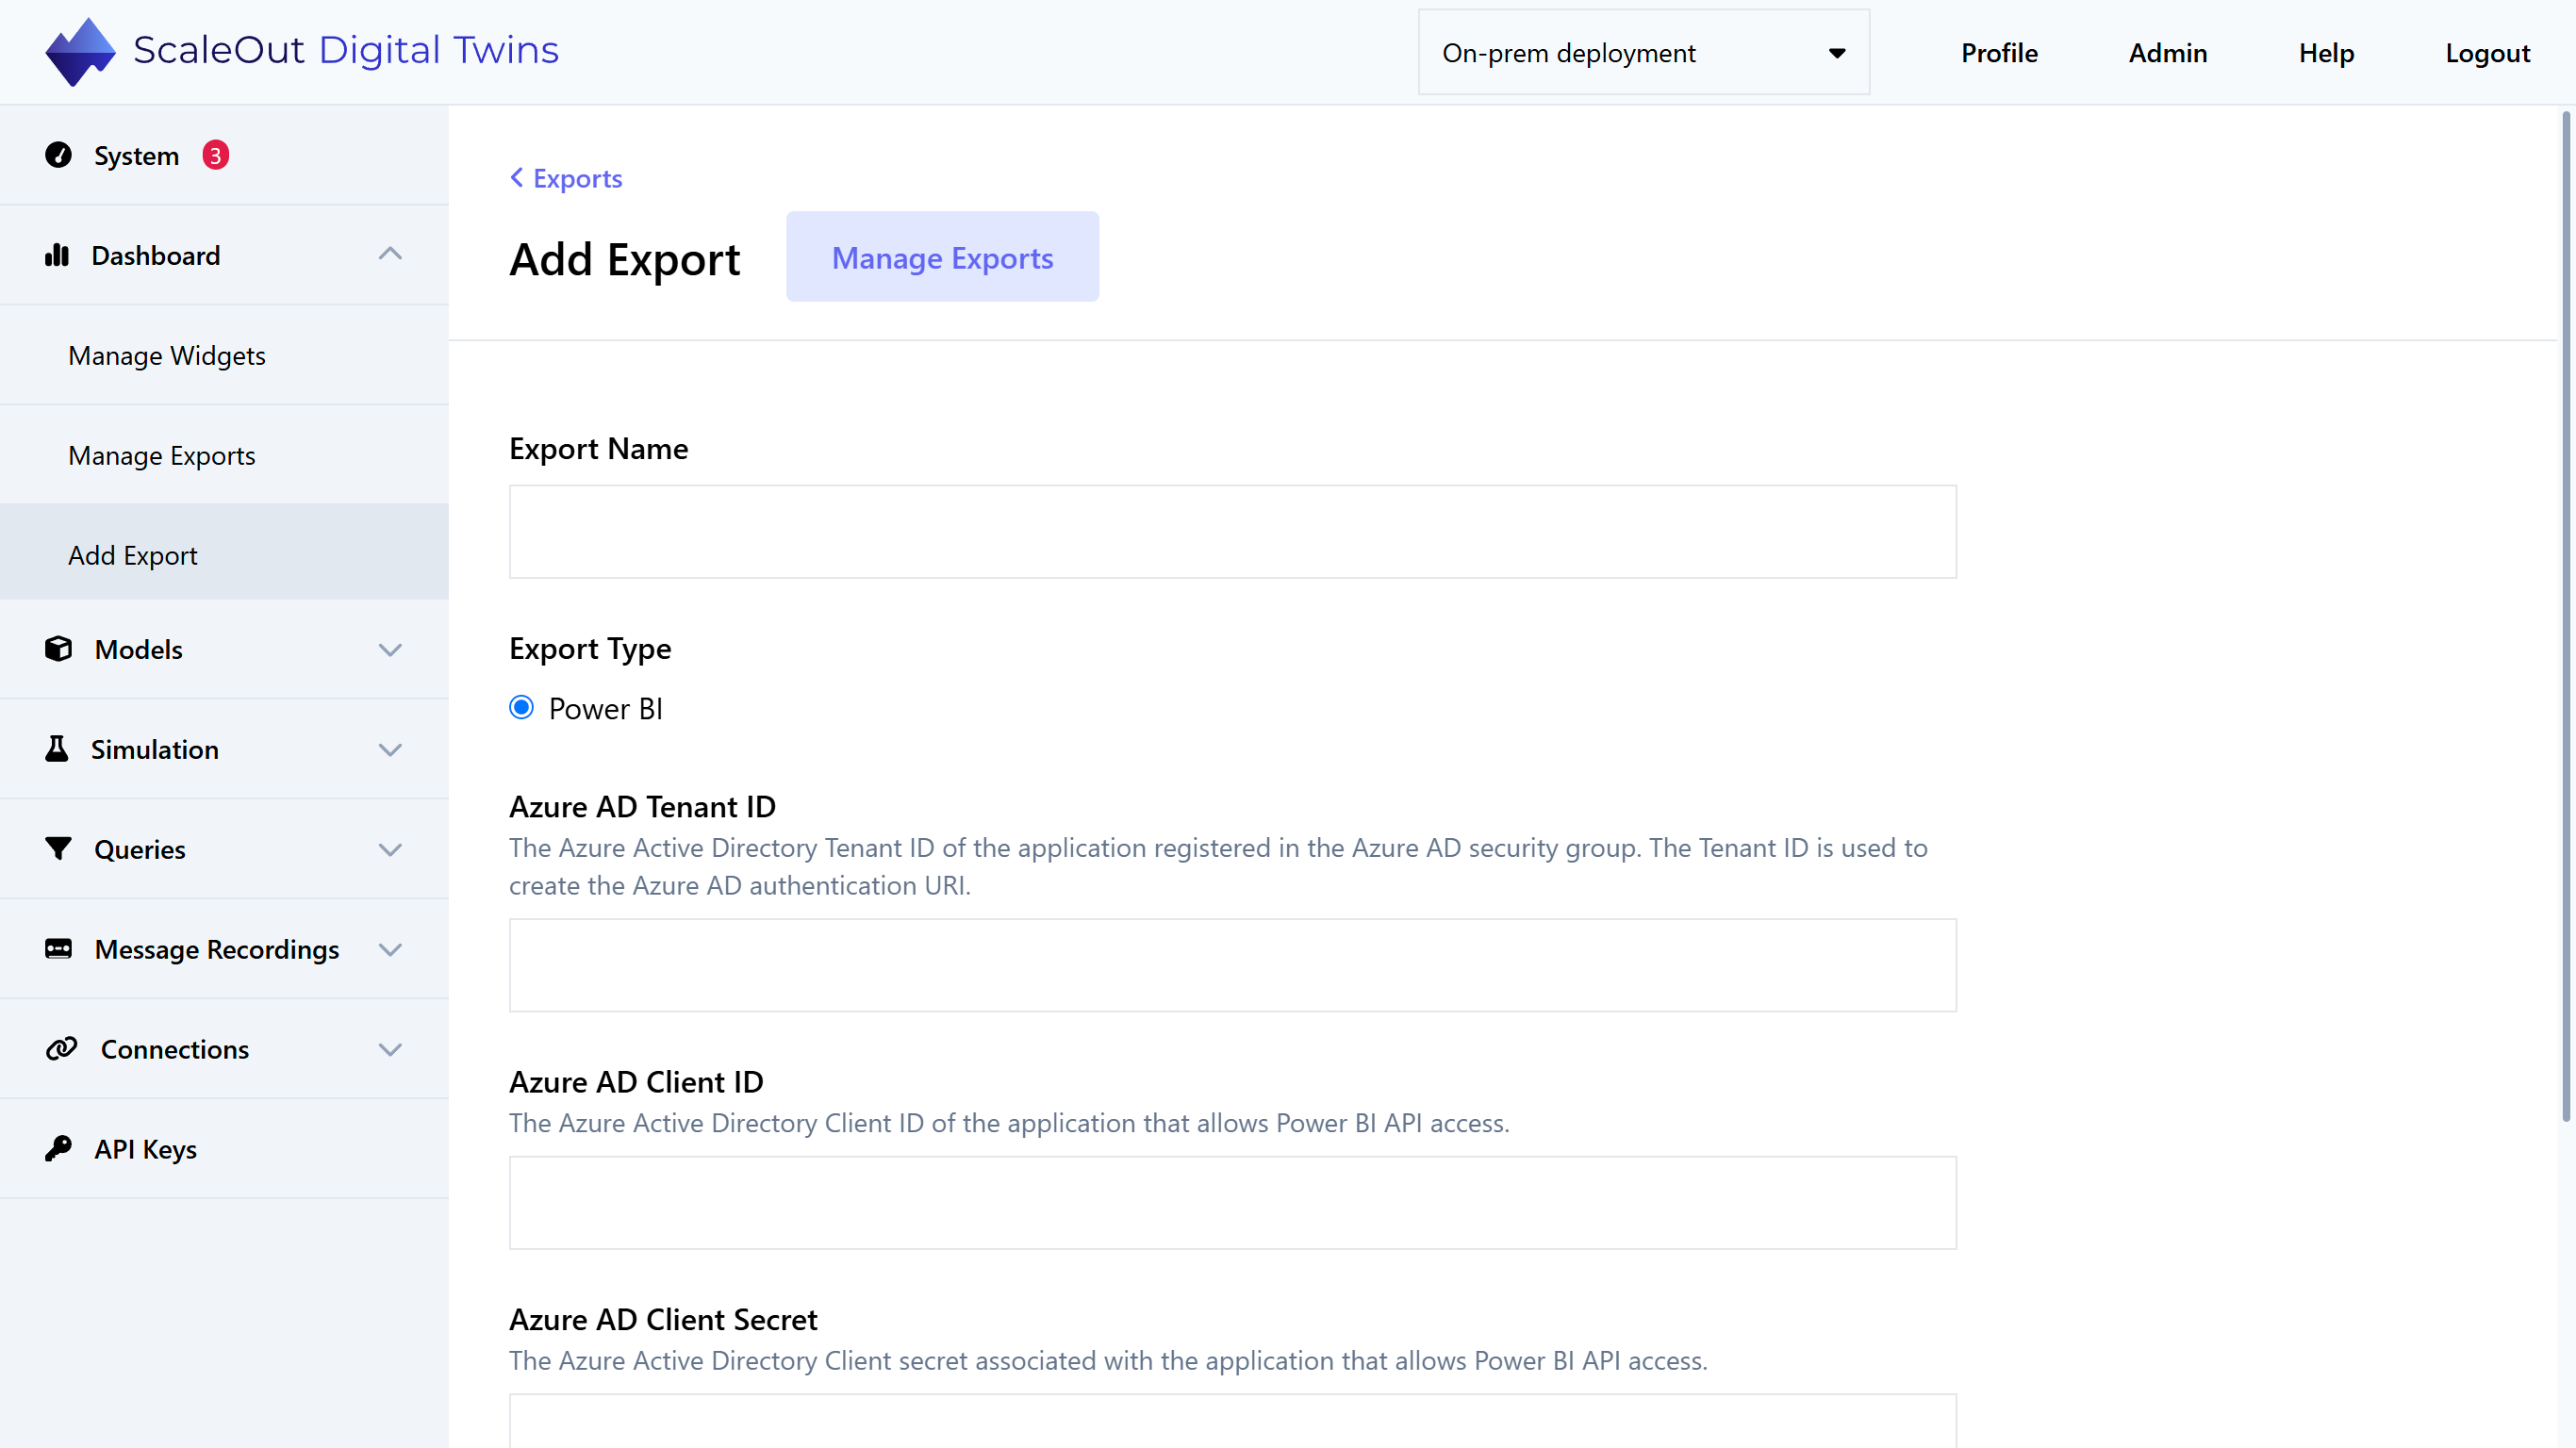Image resolution: width=2576 pixels, height=1448 pixels.
Task: Click the red notification badge showing 3
Action: 215,155
